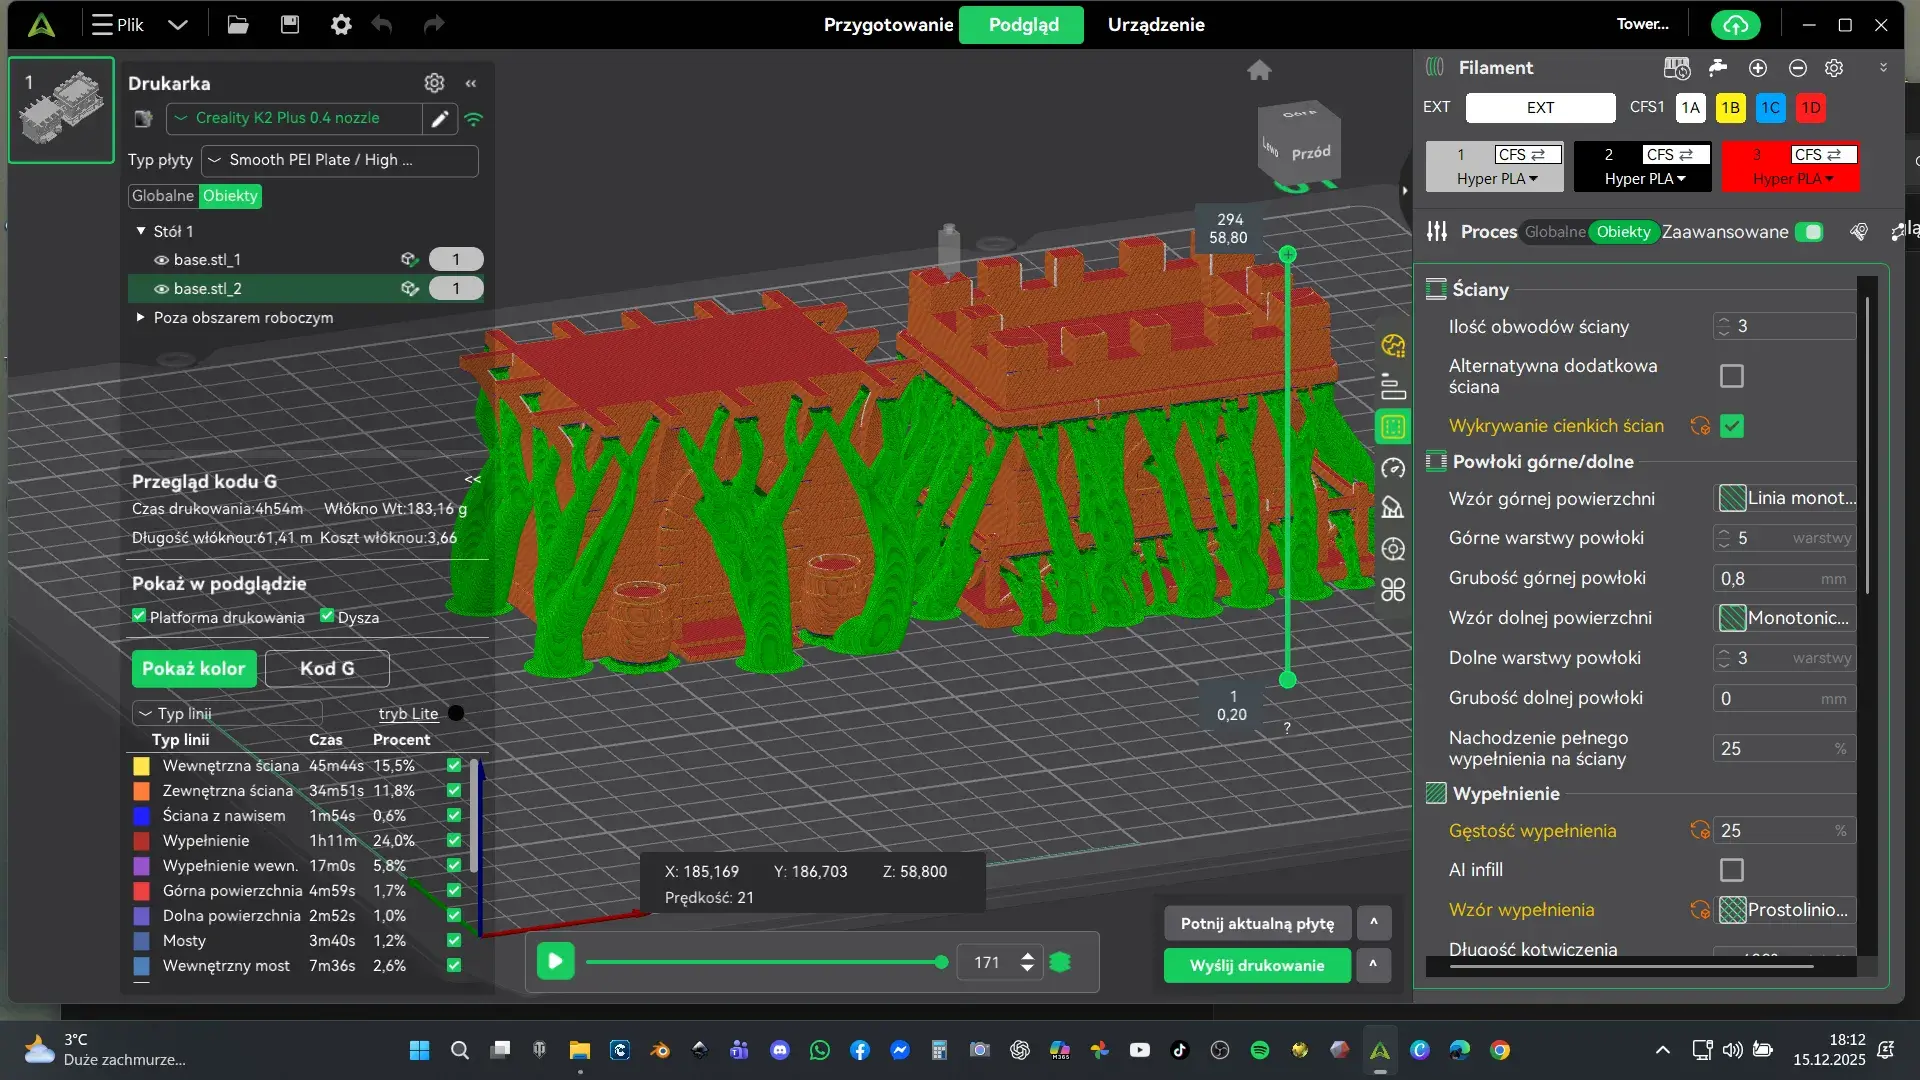Click the Kod G button

(x=327, y=669)
